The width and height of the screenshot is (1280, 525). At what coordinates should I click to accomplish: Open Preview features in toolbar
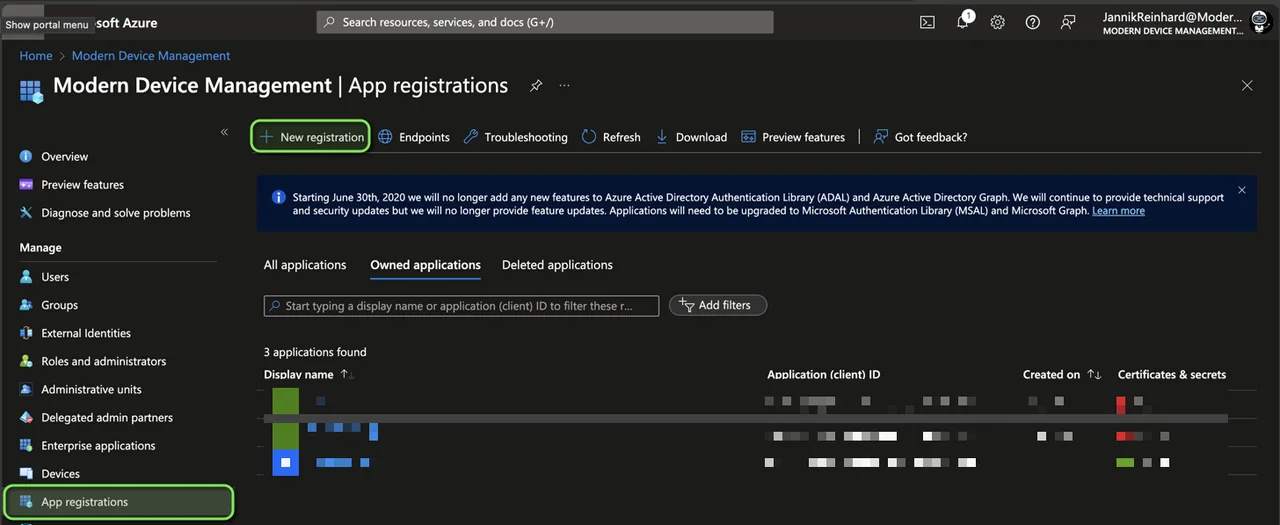pos(793,137)
